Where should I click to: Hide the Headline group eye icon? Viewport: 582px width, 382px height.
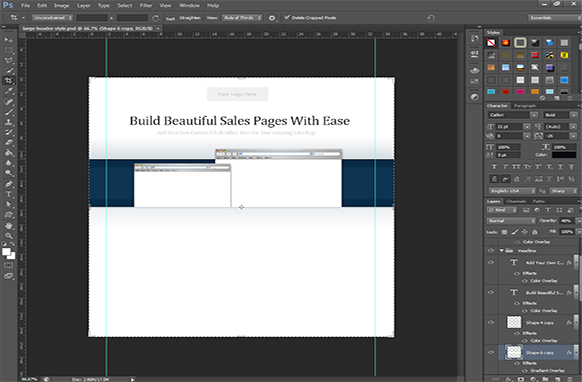491,251
